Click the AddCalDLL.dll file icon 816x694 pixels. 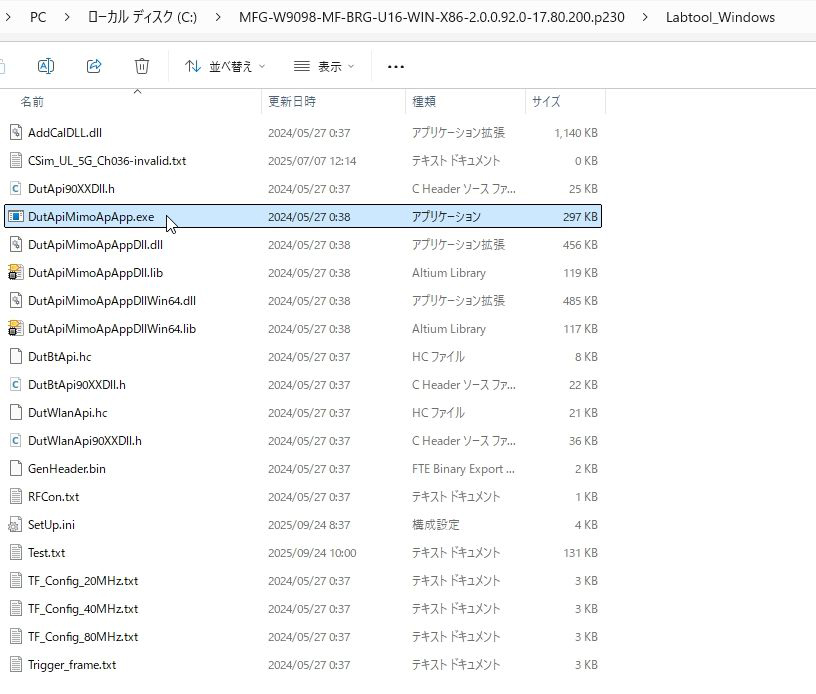tap(15, 132)
